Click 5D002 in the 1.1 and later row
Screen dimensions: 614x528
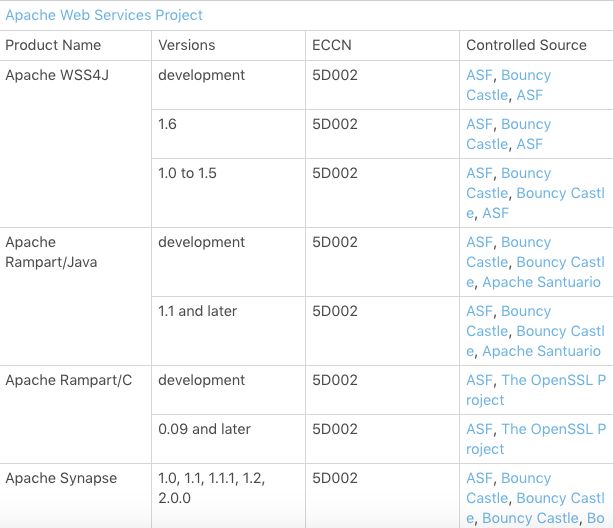[335, 311]
